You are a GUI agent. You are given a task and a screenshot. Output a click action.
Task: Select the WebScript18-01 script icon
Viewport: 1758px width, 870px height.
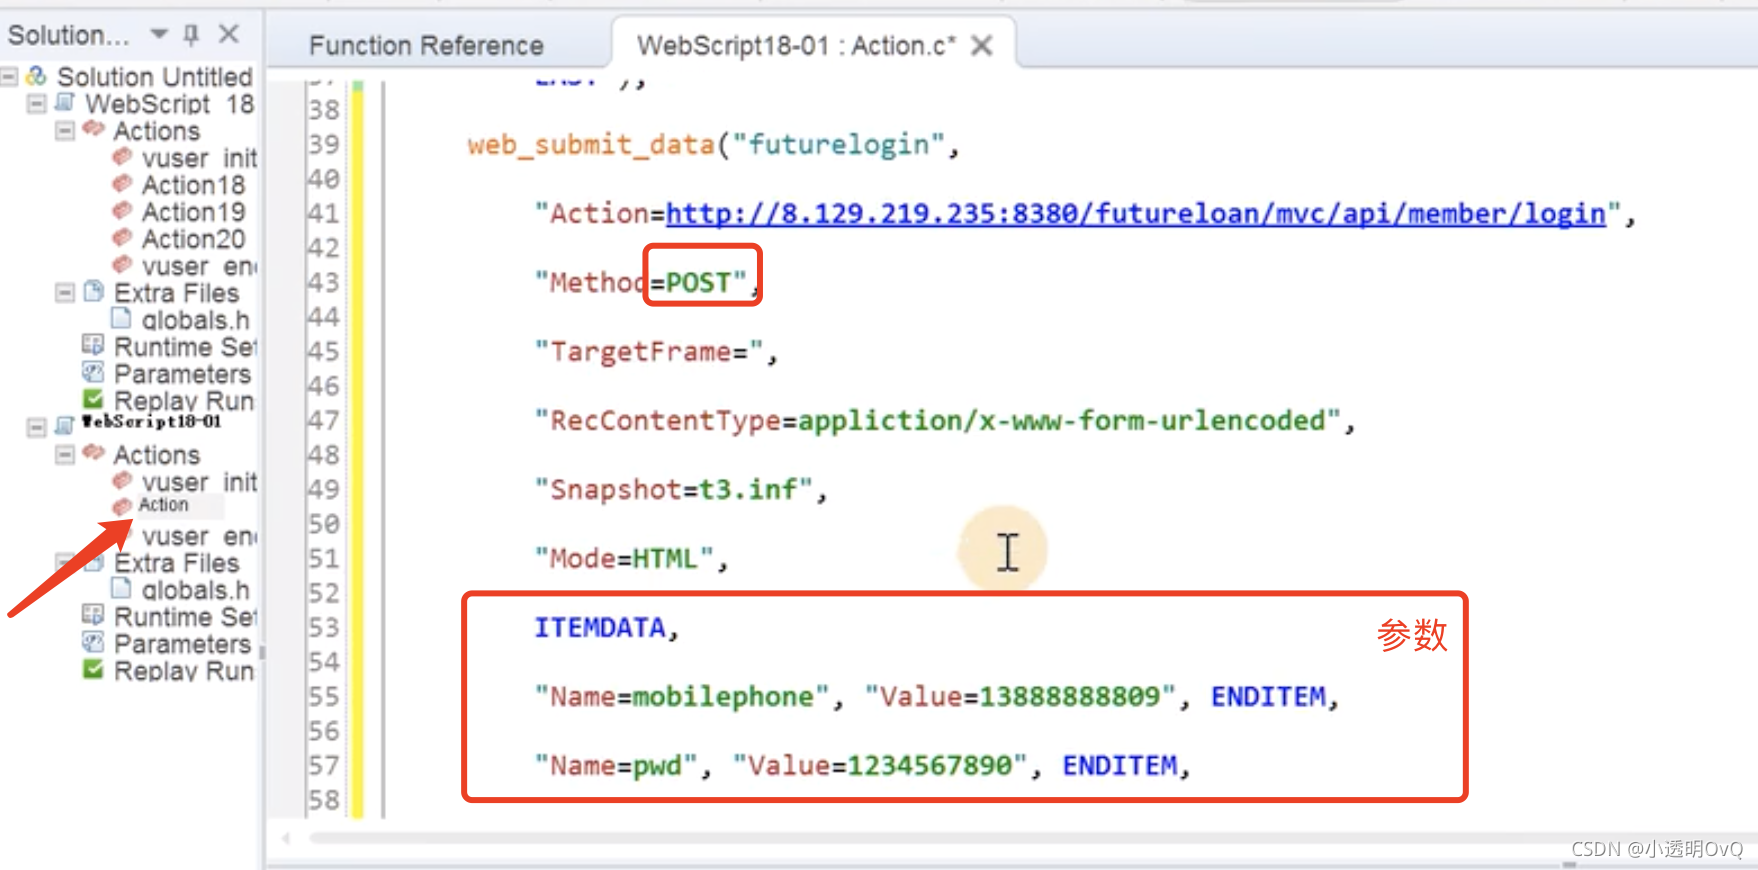65,426
